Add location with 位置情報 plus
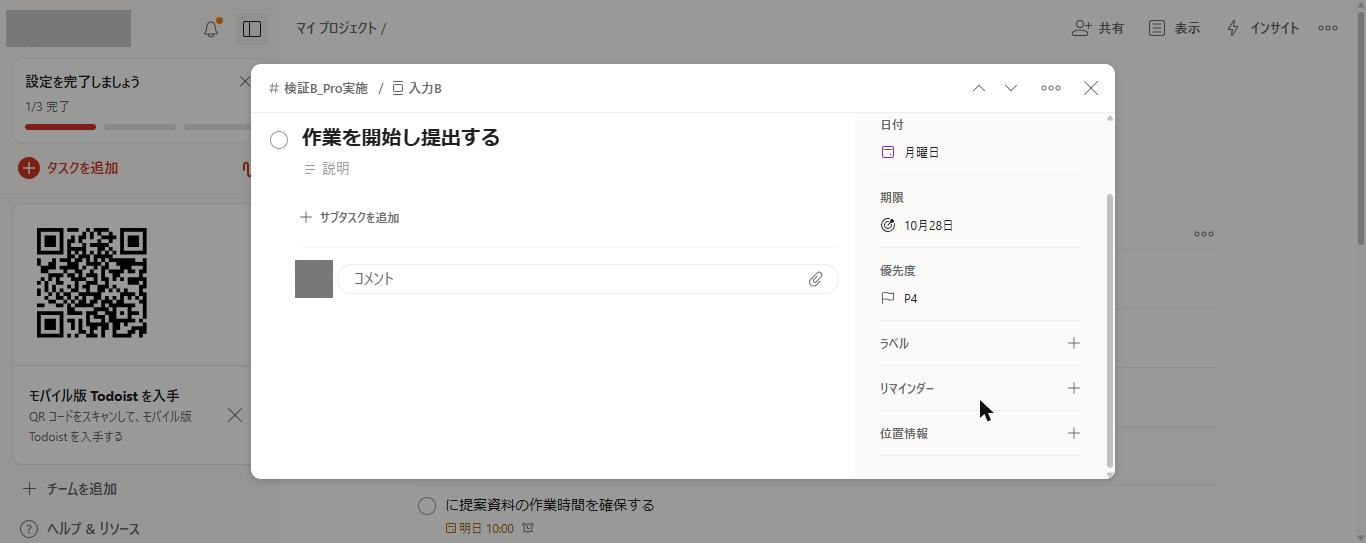 click(1073, 433)
